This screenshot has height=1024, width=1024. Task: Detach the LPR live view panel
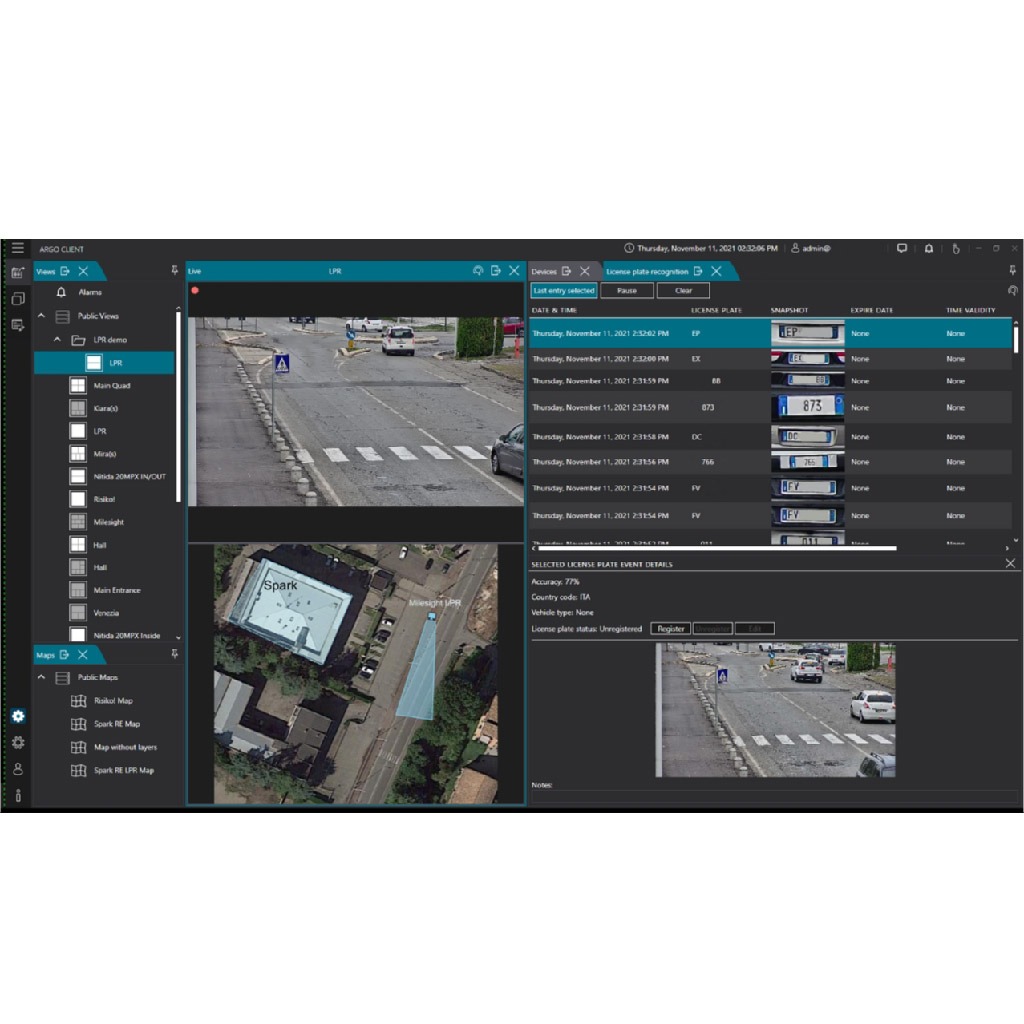tap(496, 271)
